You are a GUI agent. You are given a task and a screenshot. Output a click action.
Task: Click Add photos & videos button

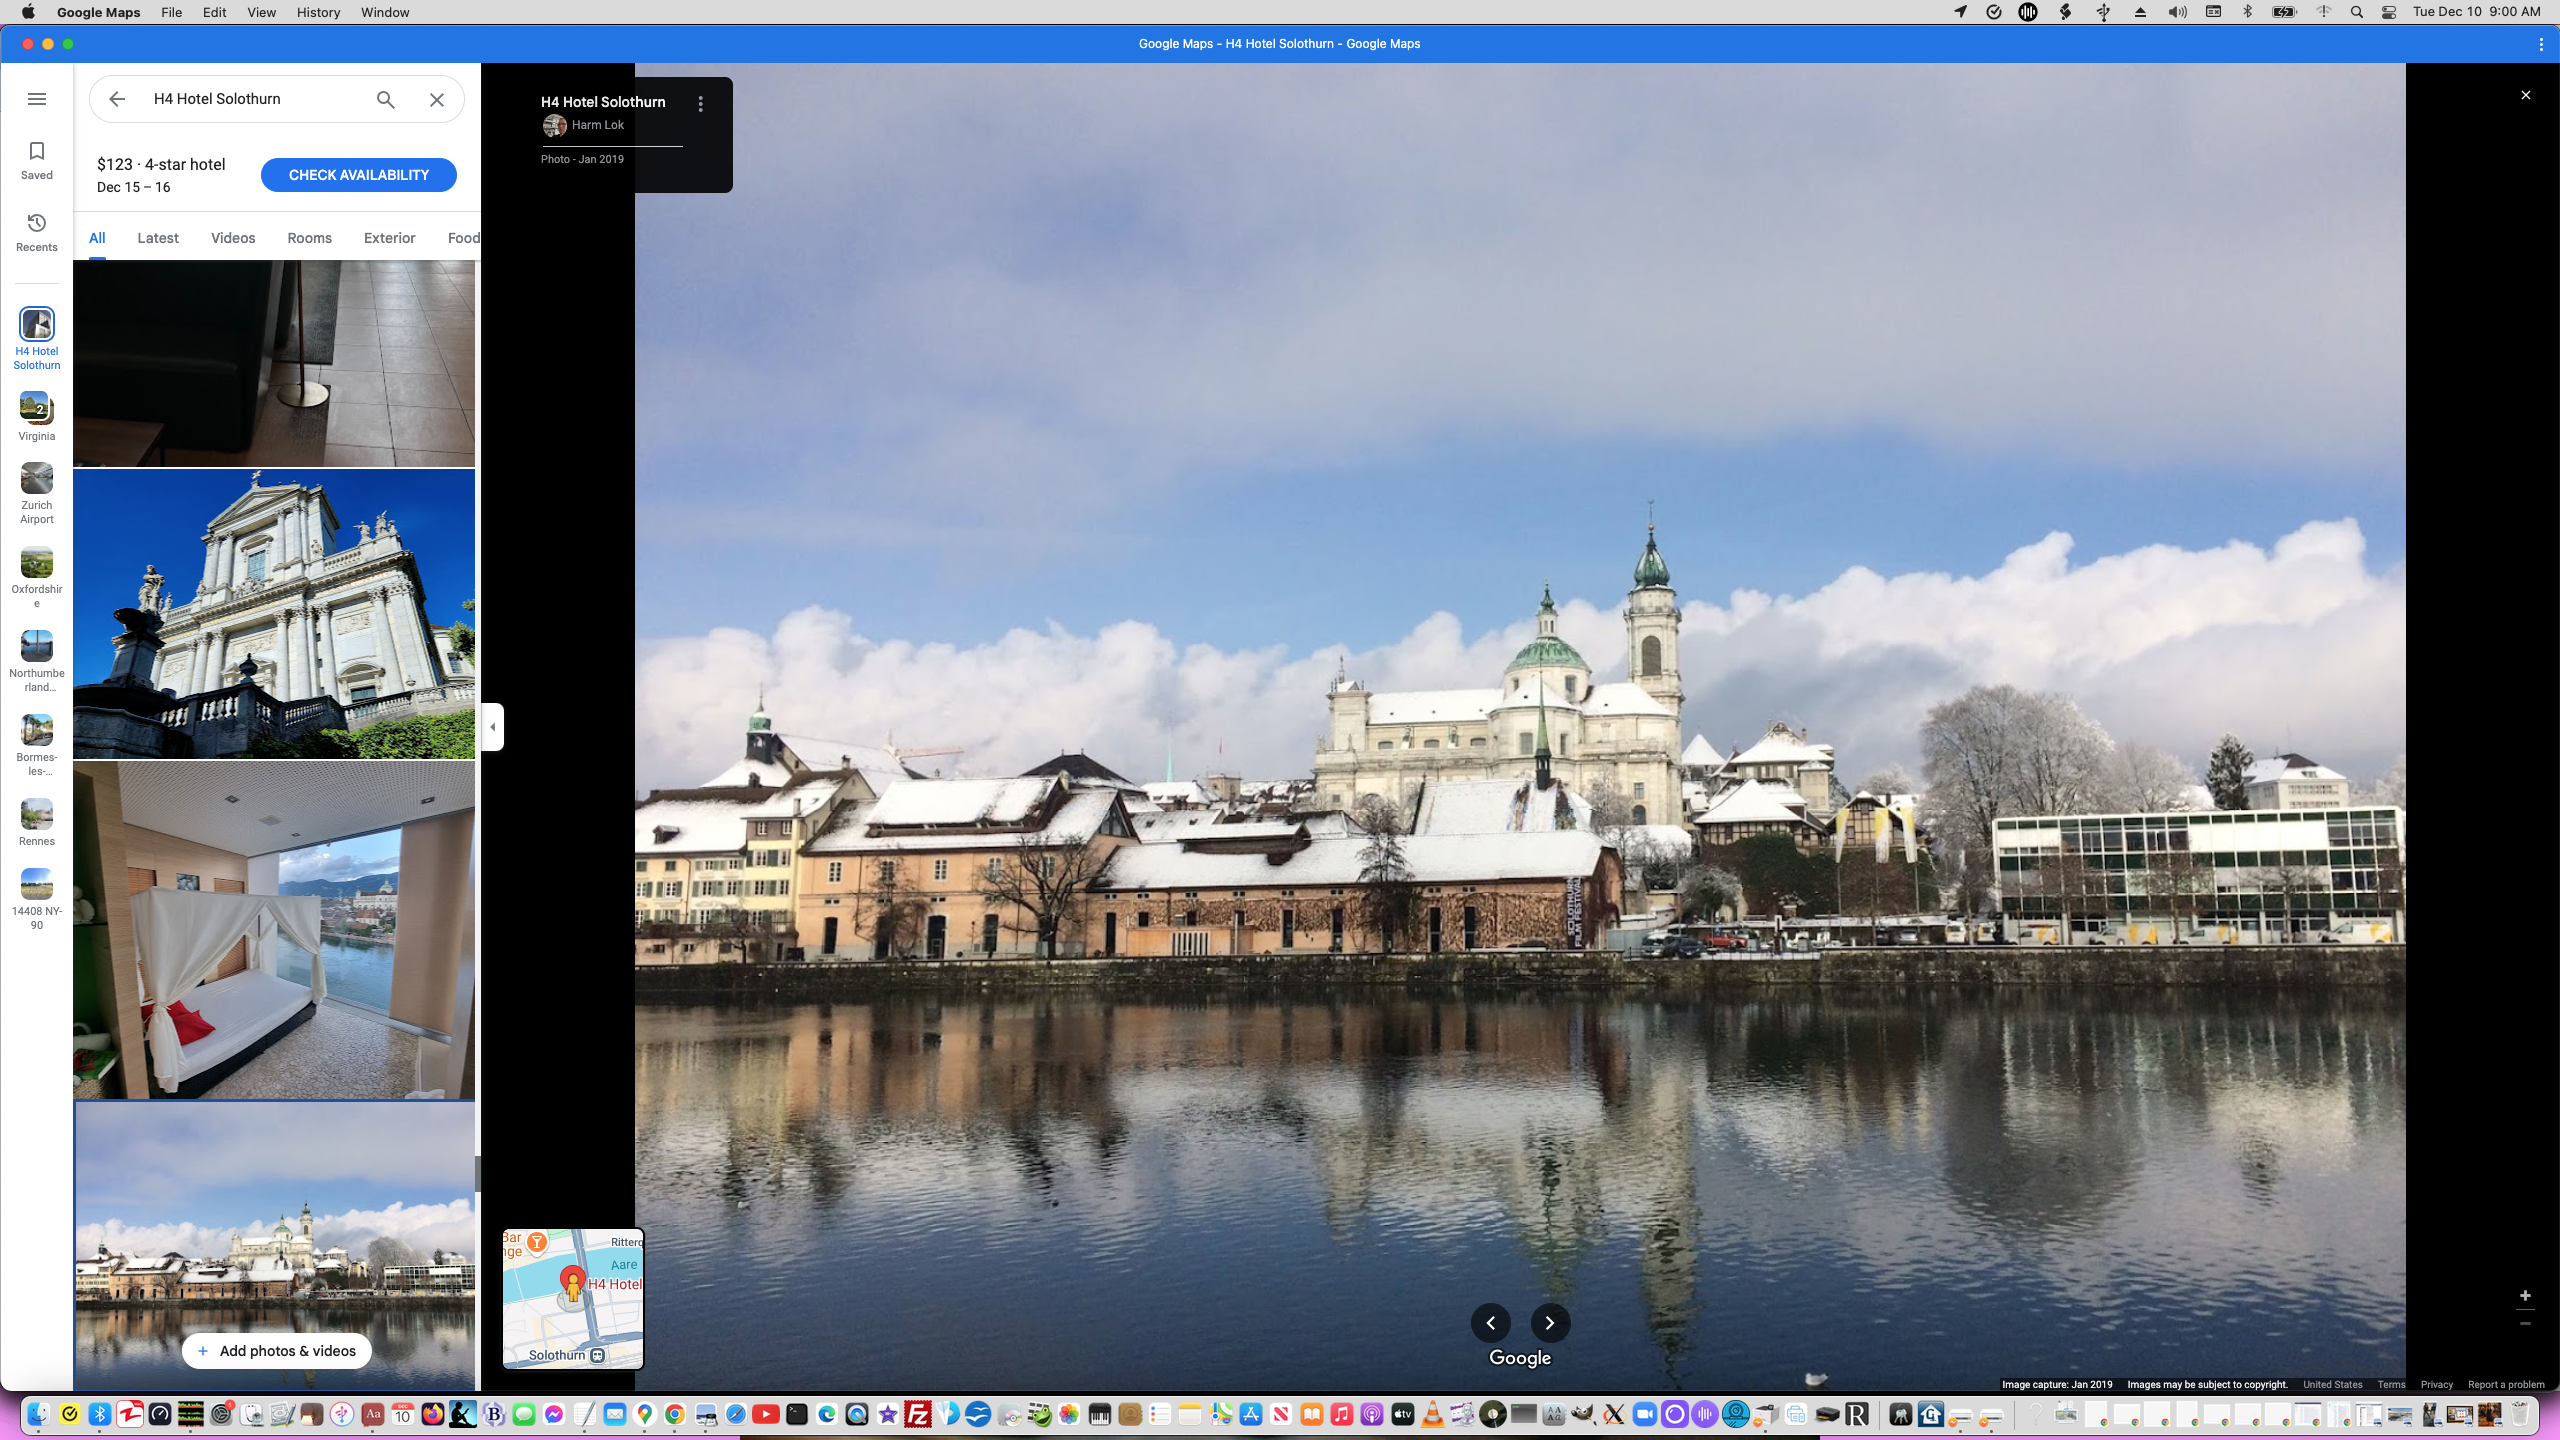[276, 1351]
